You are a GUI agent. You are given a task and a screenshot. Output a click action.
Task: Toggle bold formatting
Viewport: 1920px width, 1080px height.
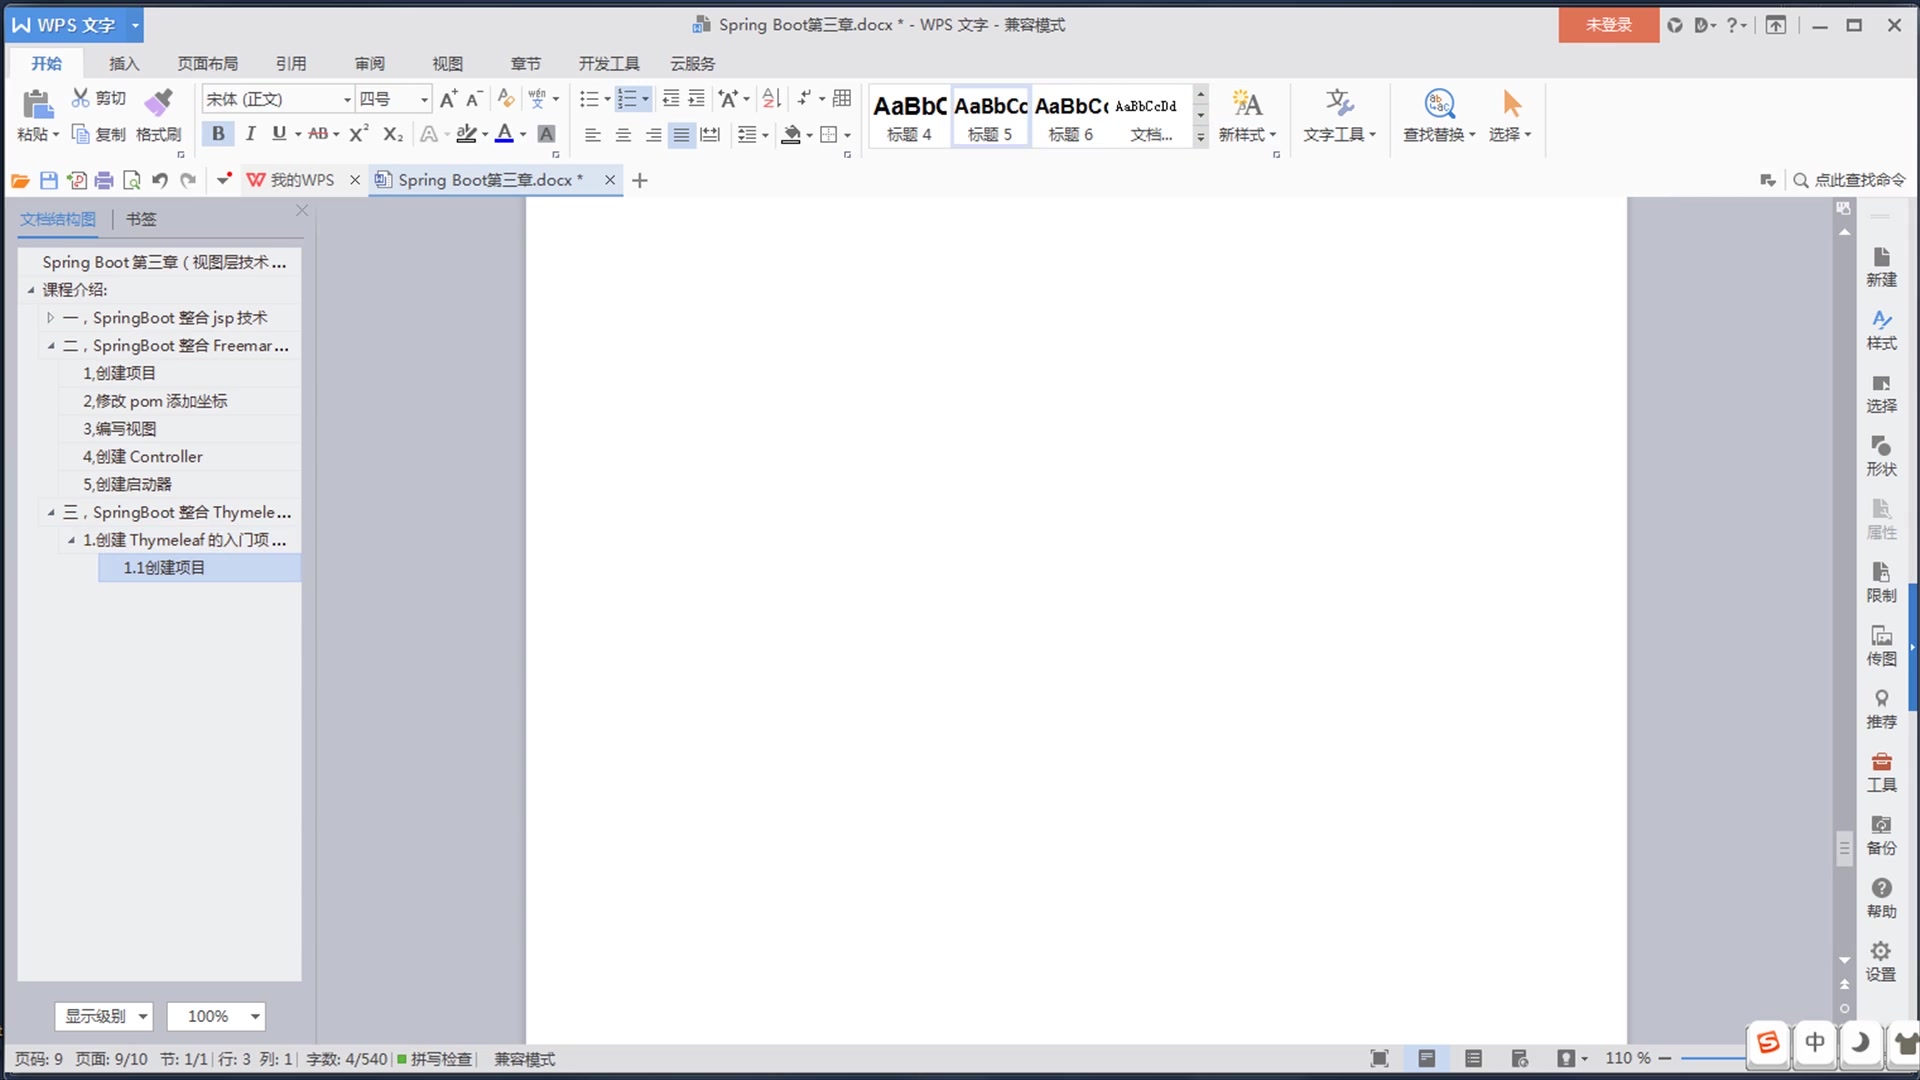[x=218, y=134]
